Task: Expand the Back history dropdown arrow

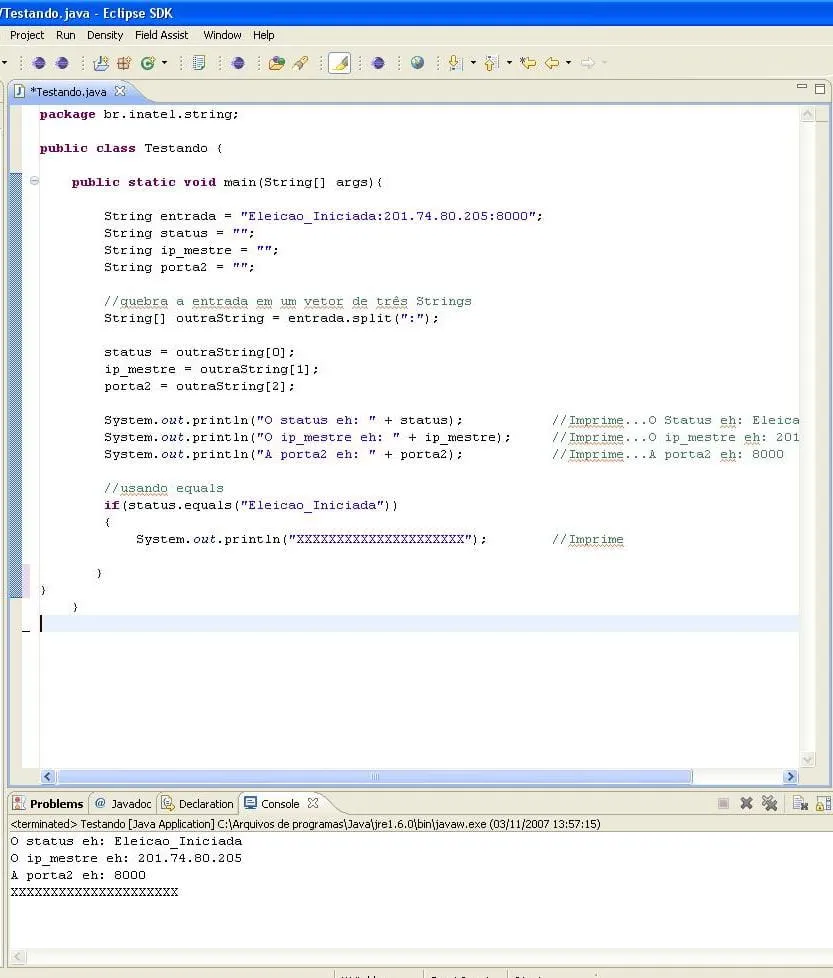Action: tap(568, 63)
